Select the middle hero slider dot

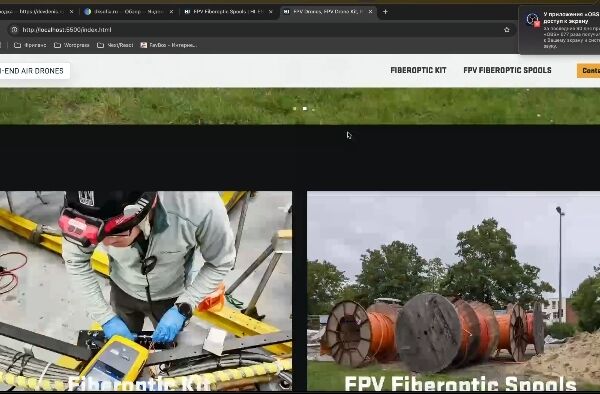coord(305,109)
